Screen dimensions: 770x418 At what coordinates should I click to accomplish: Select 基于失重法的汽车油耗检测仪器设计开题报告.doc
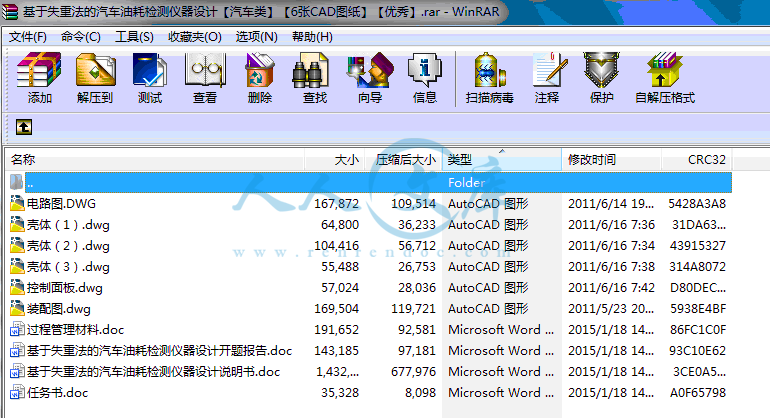click(159, 351)
